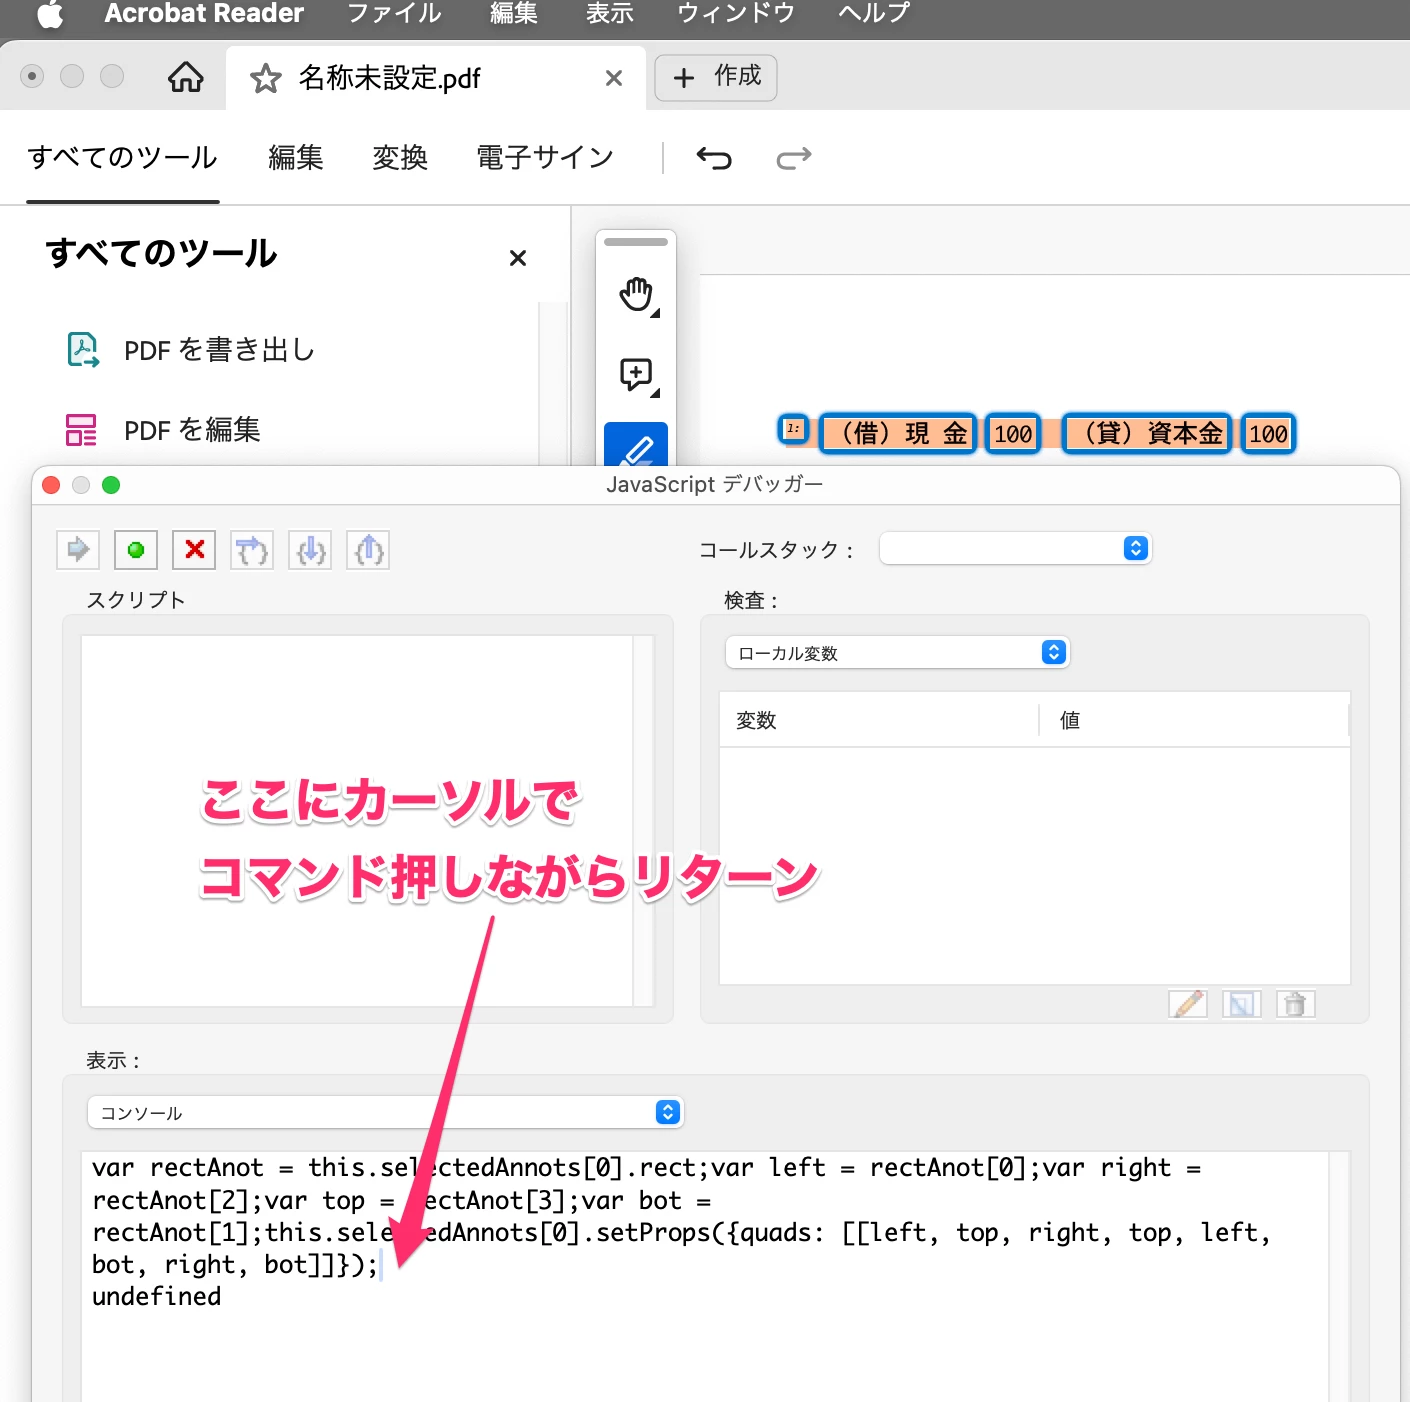Star the 名称未設定.pdf document

[265, 78]
